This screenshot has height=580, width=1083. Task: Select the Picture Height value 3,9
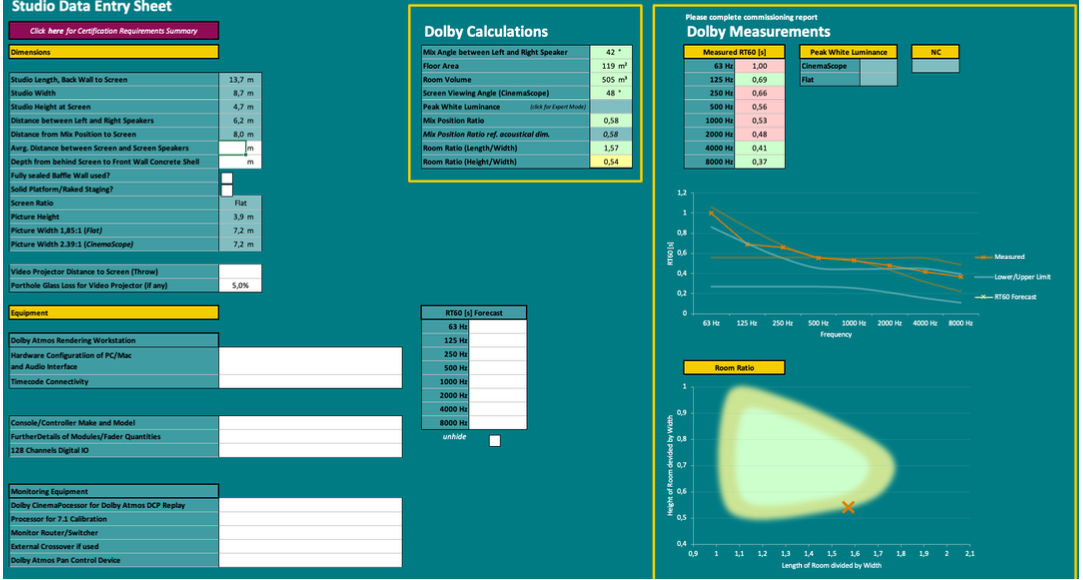(x=240, y=217)
